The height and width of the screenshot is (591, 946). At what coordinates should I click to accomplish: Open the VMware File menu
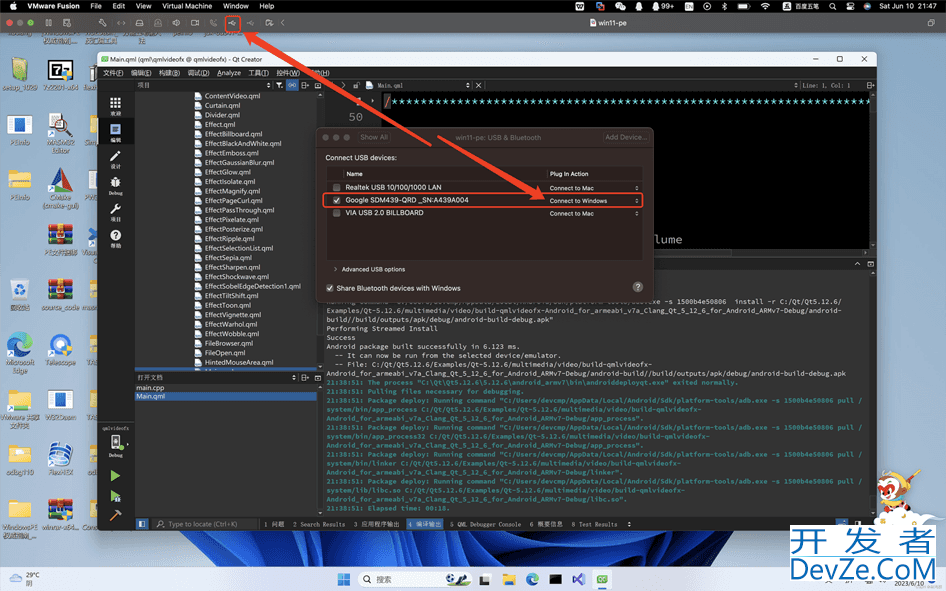click(x=96, y=6)
